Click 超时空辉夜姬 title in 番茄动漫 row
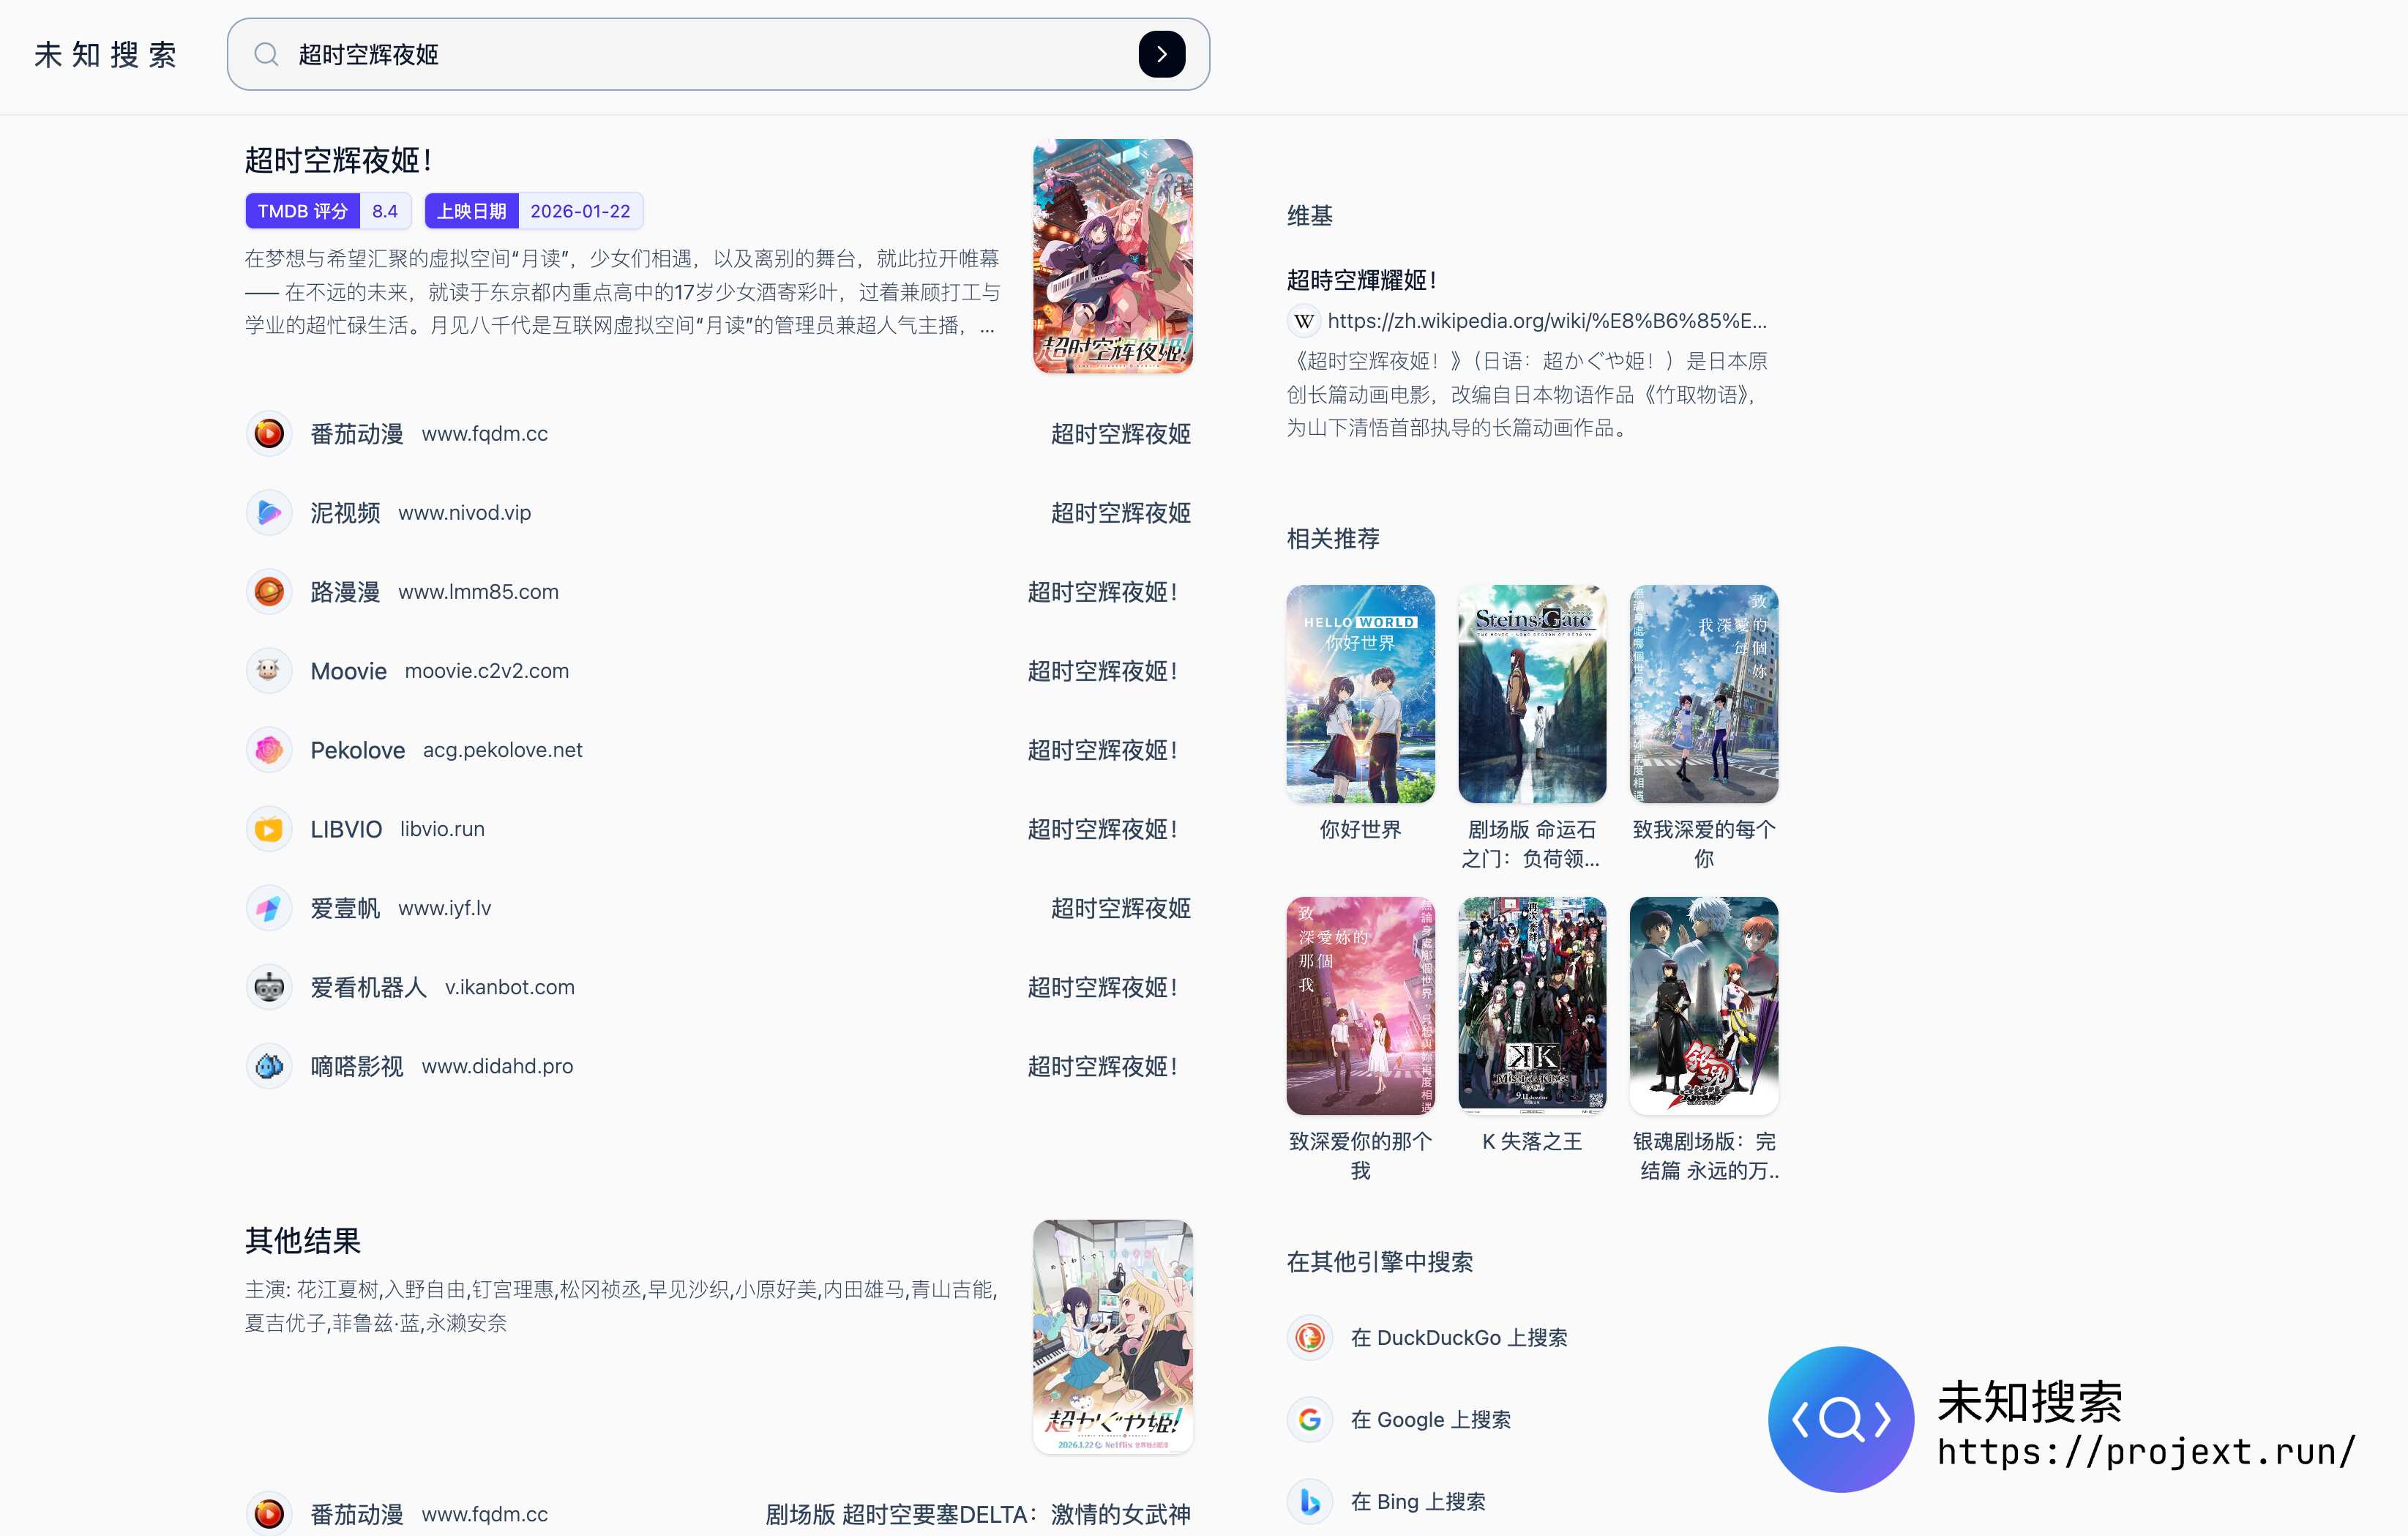The width and height of the screenshot is (2408, 1536). pos(1121,434)
